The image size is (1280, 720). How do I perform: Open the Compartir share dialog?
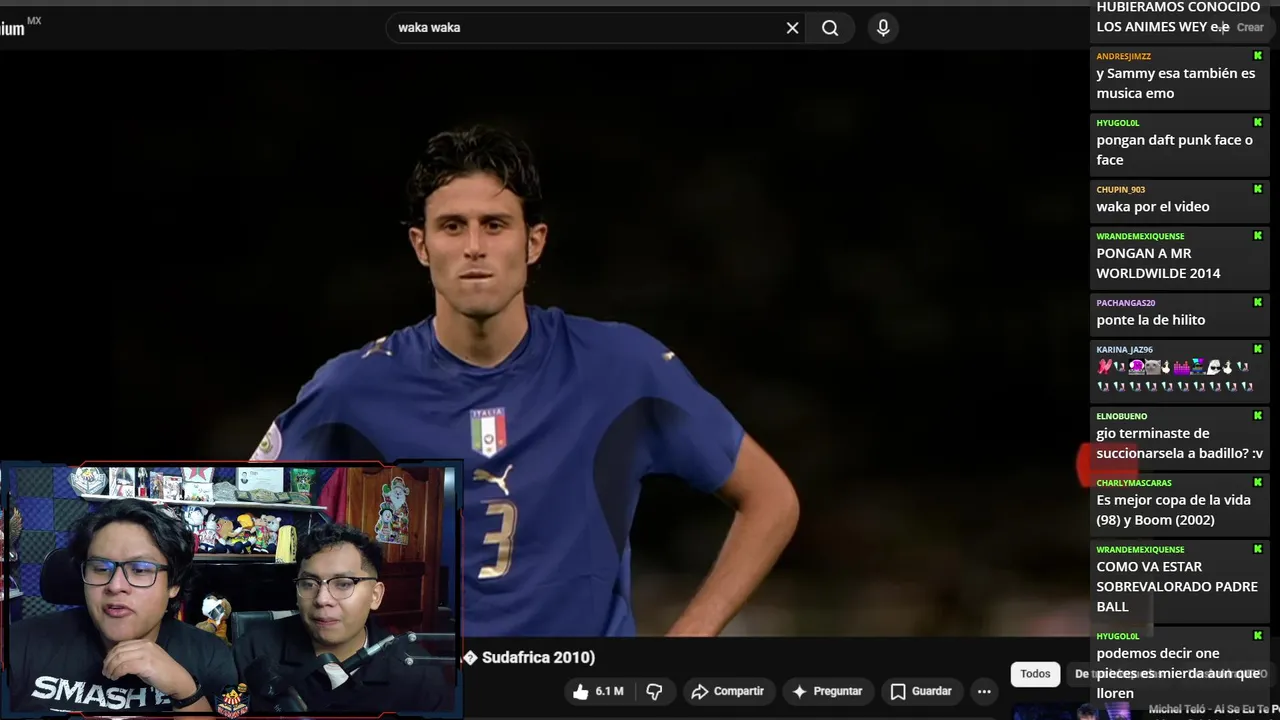[x=727, y=691]
